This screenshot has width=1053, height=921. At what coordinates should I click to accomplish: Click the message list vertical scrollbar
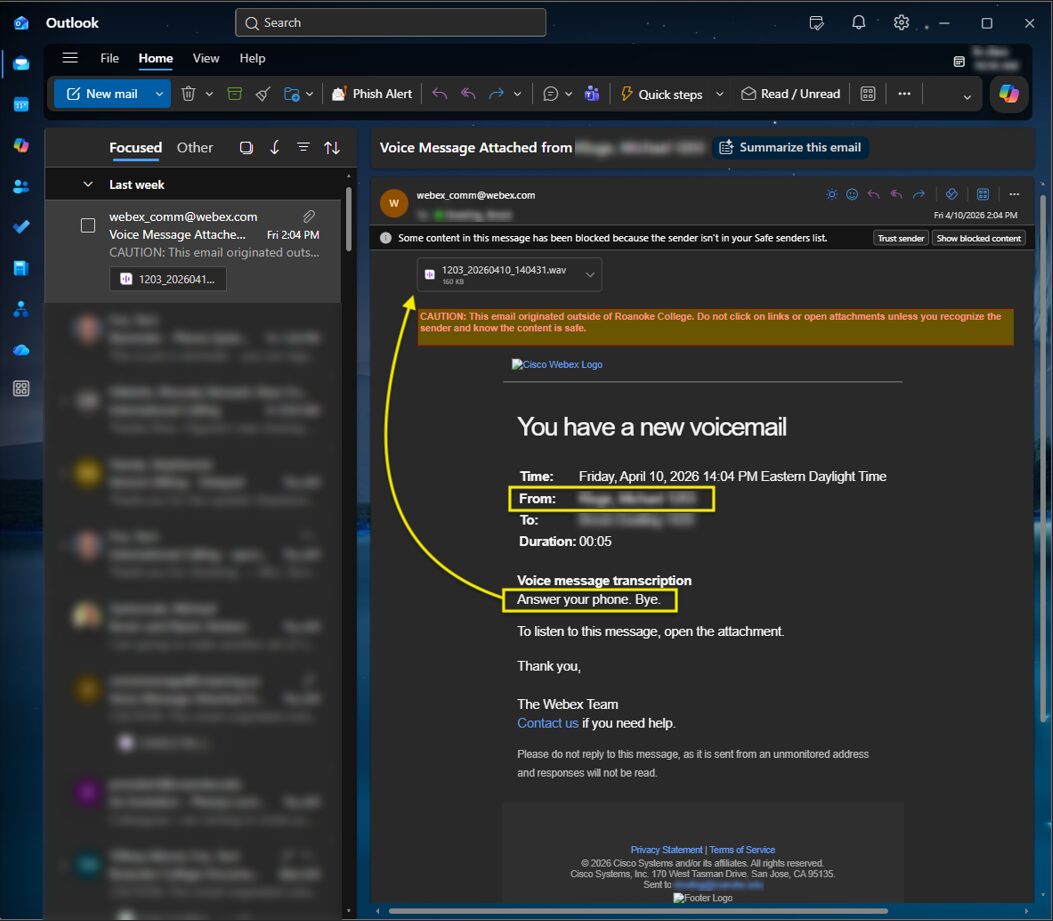349,218
